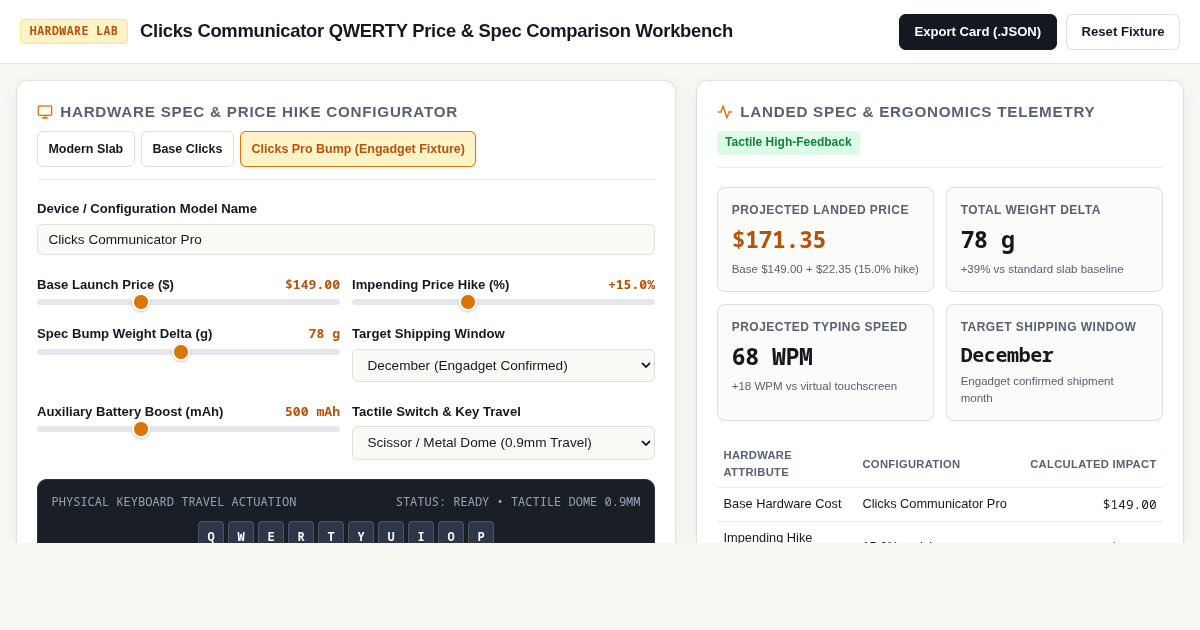1200x630 pixels.
Task: Click the 68 WPM typing speed value
Action: (772, 357)
